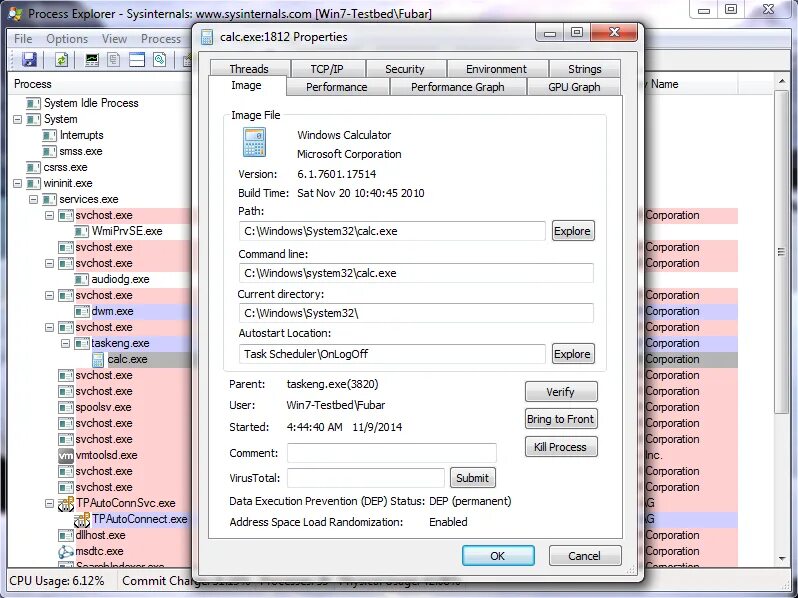Confirm the dialog with OK
Viewport: 798px width, 598px height.
pyautogui.click(x=498, y=556)
